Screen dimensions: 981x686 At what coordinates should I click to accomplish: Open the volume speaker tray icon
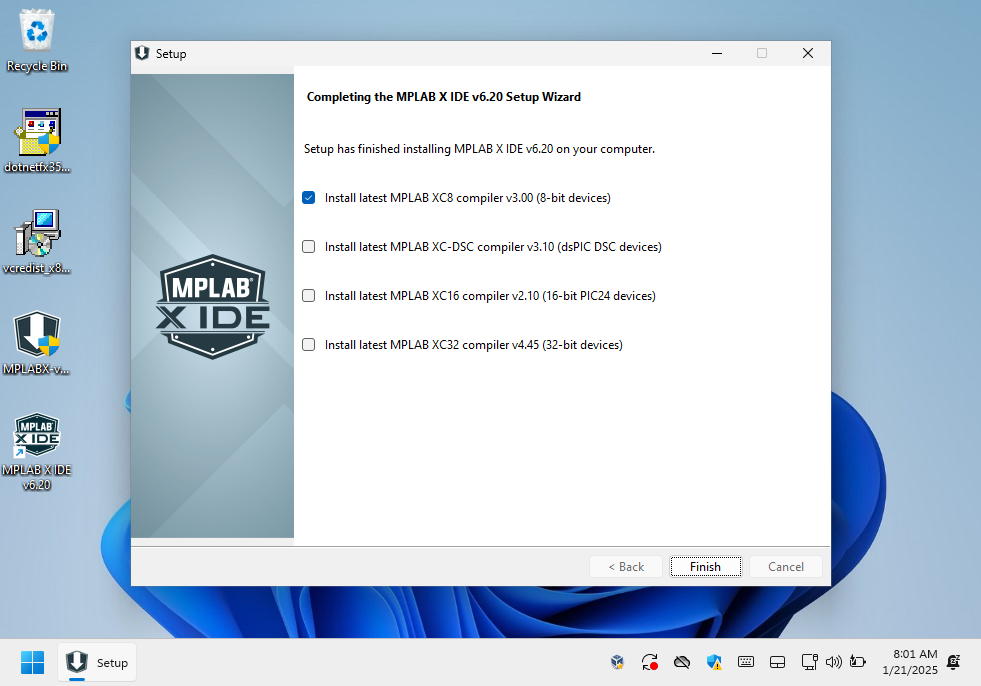point(833,662)
